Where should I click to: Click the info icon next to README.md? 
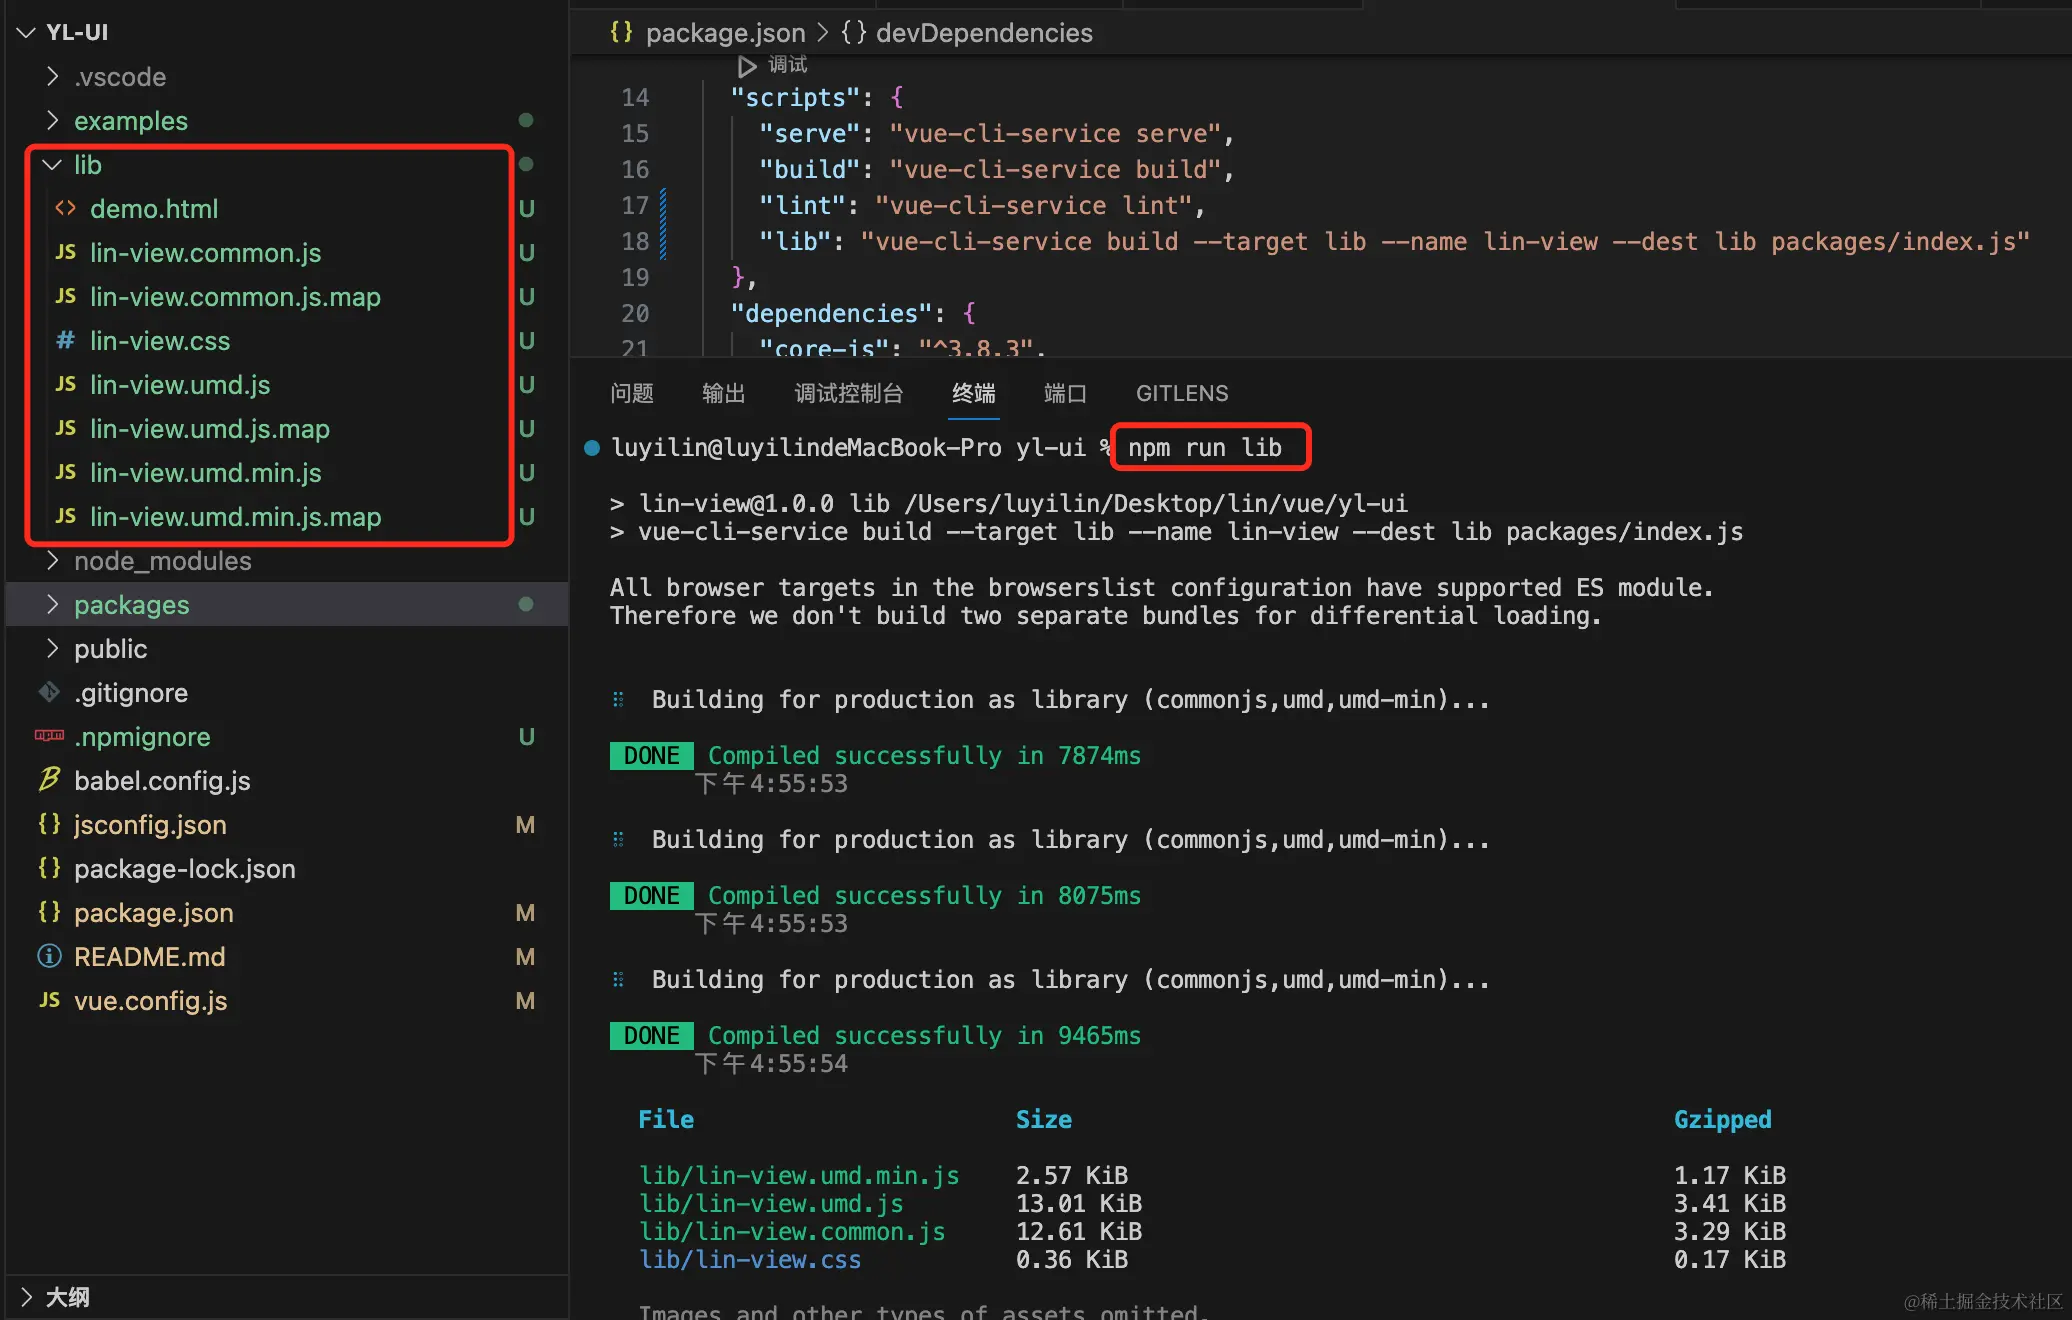point(49,956)
